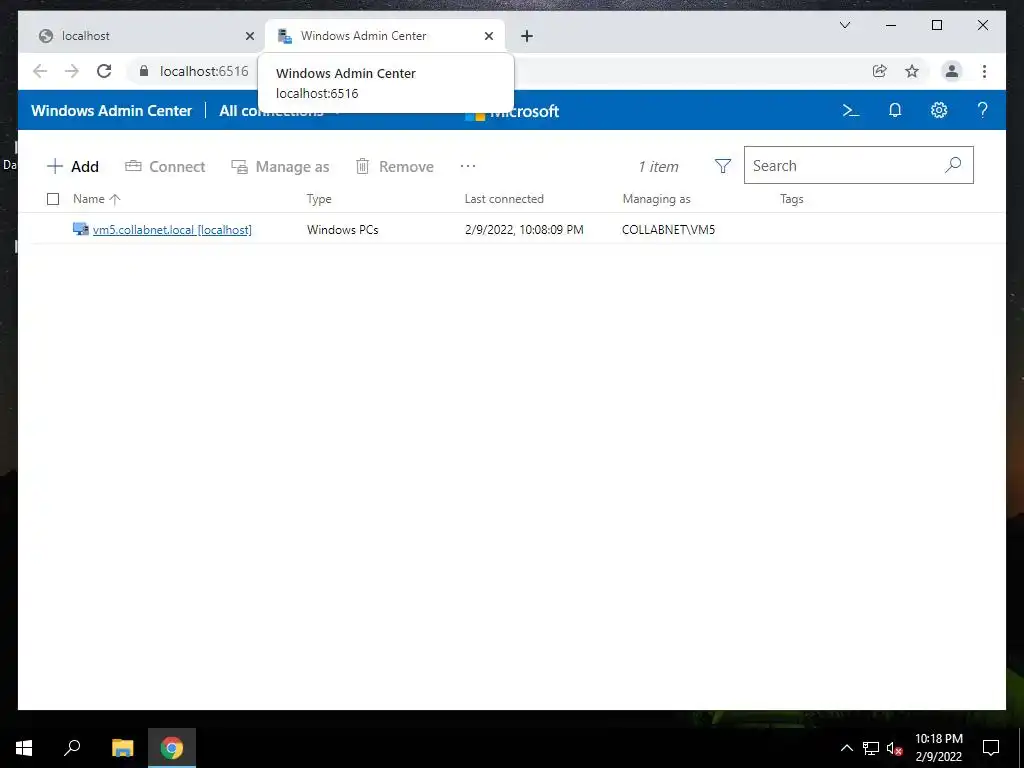Click the computer icon beside vm5.collabnet.local

[x=80, y=229]
